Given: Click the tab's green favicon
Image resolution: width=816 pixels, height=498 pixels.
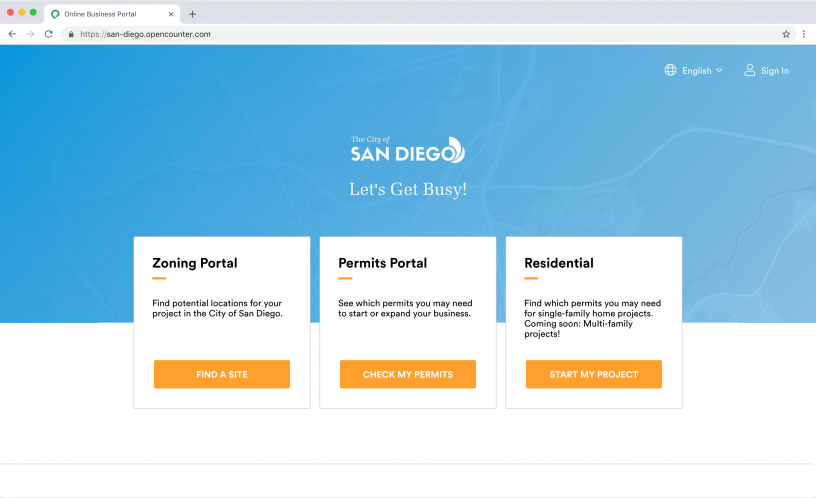Looking at the screenshot, I should [x=55, y=14].
